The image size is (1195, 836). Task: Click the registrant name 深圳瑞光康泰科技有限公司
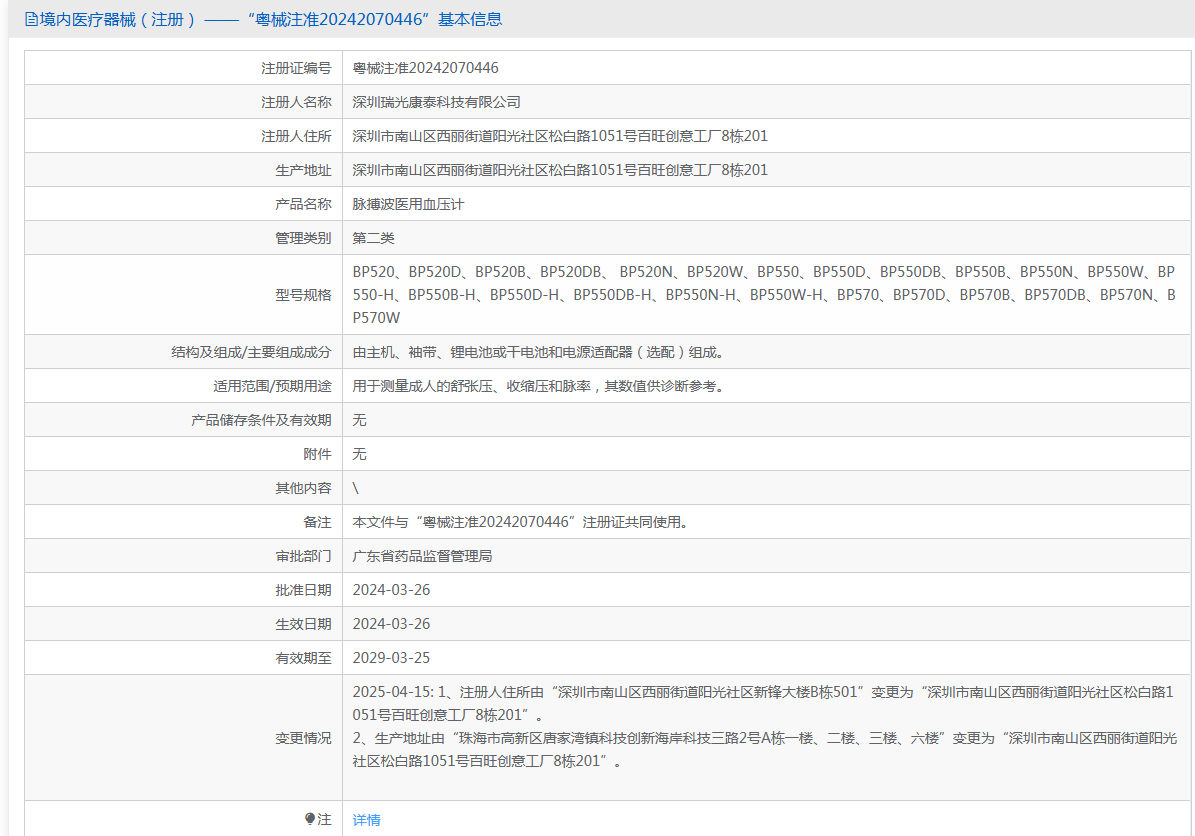click(436, 102)
